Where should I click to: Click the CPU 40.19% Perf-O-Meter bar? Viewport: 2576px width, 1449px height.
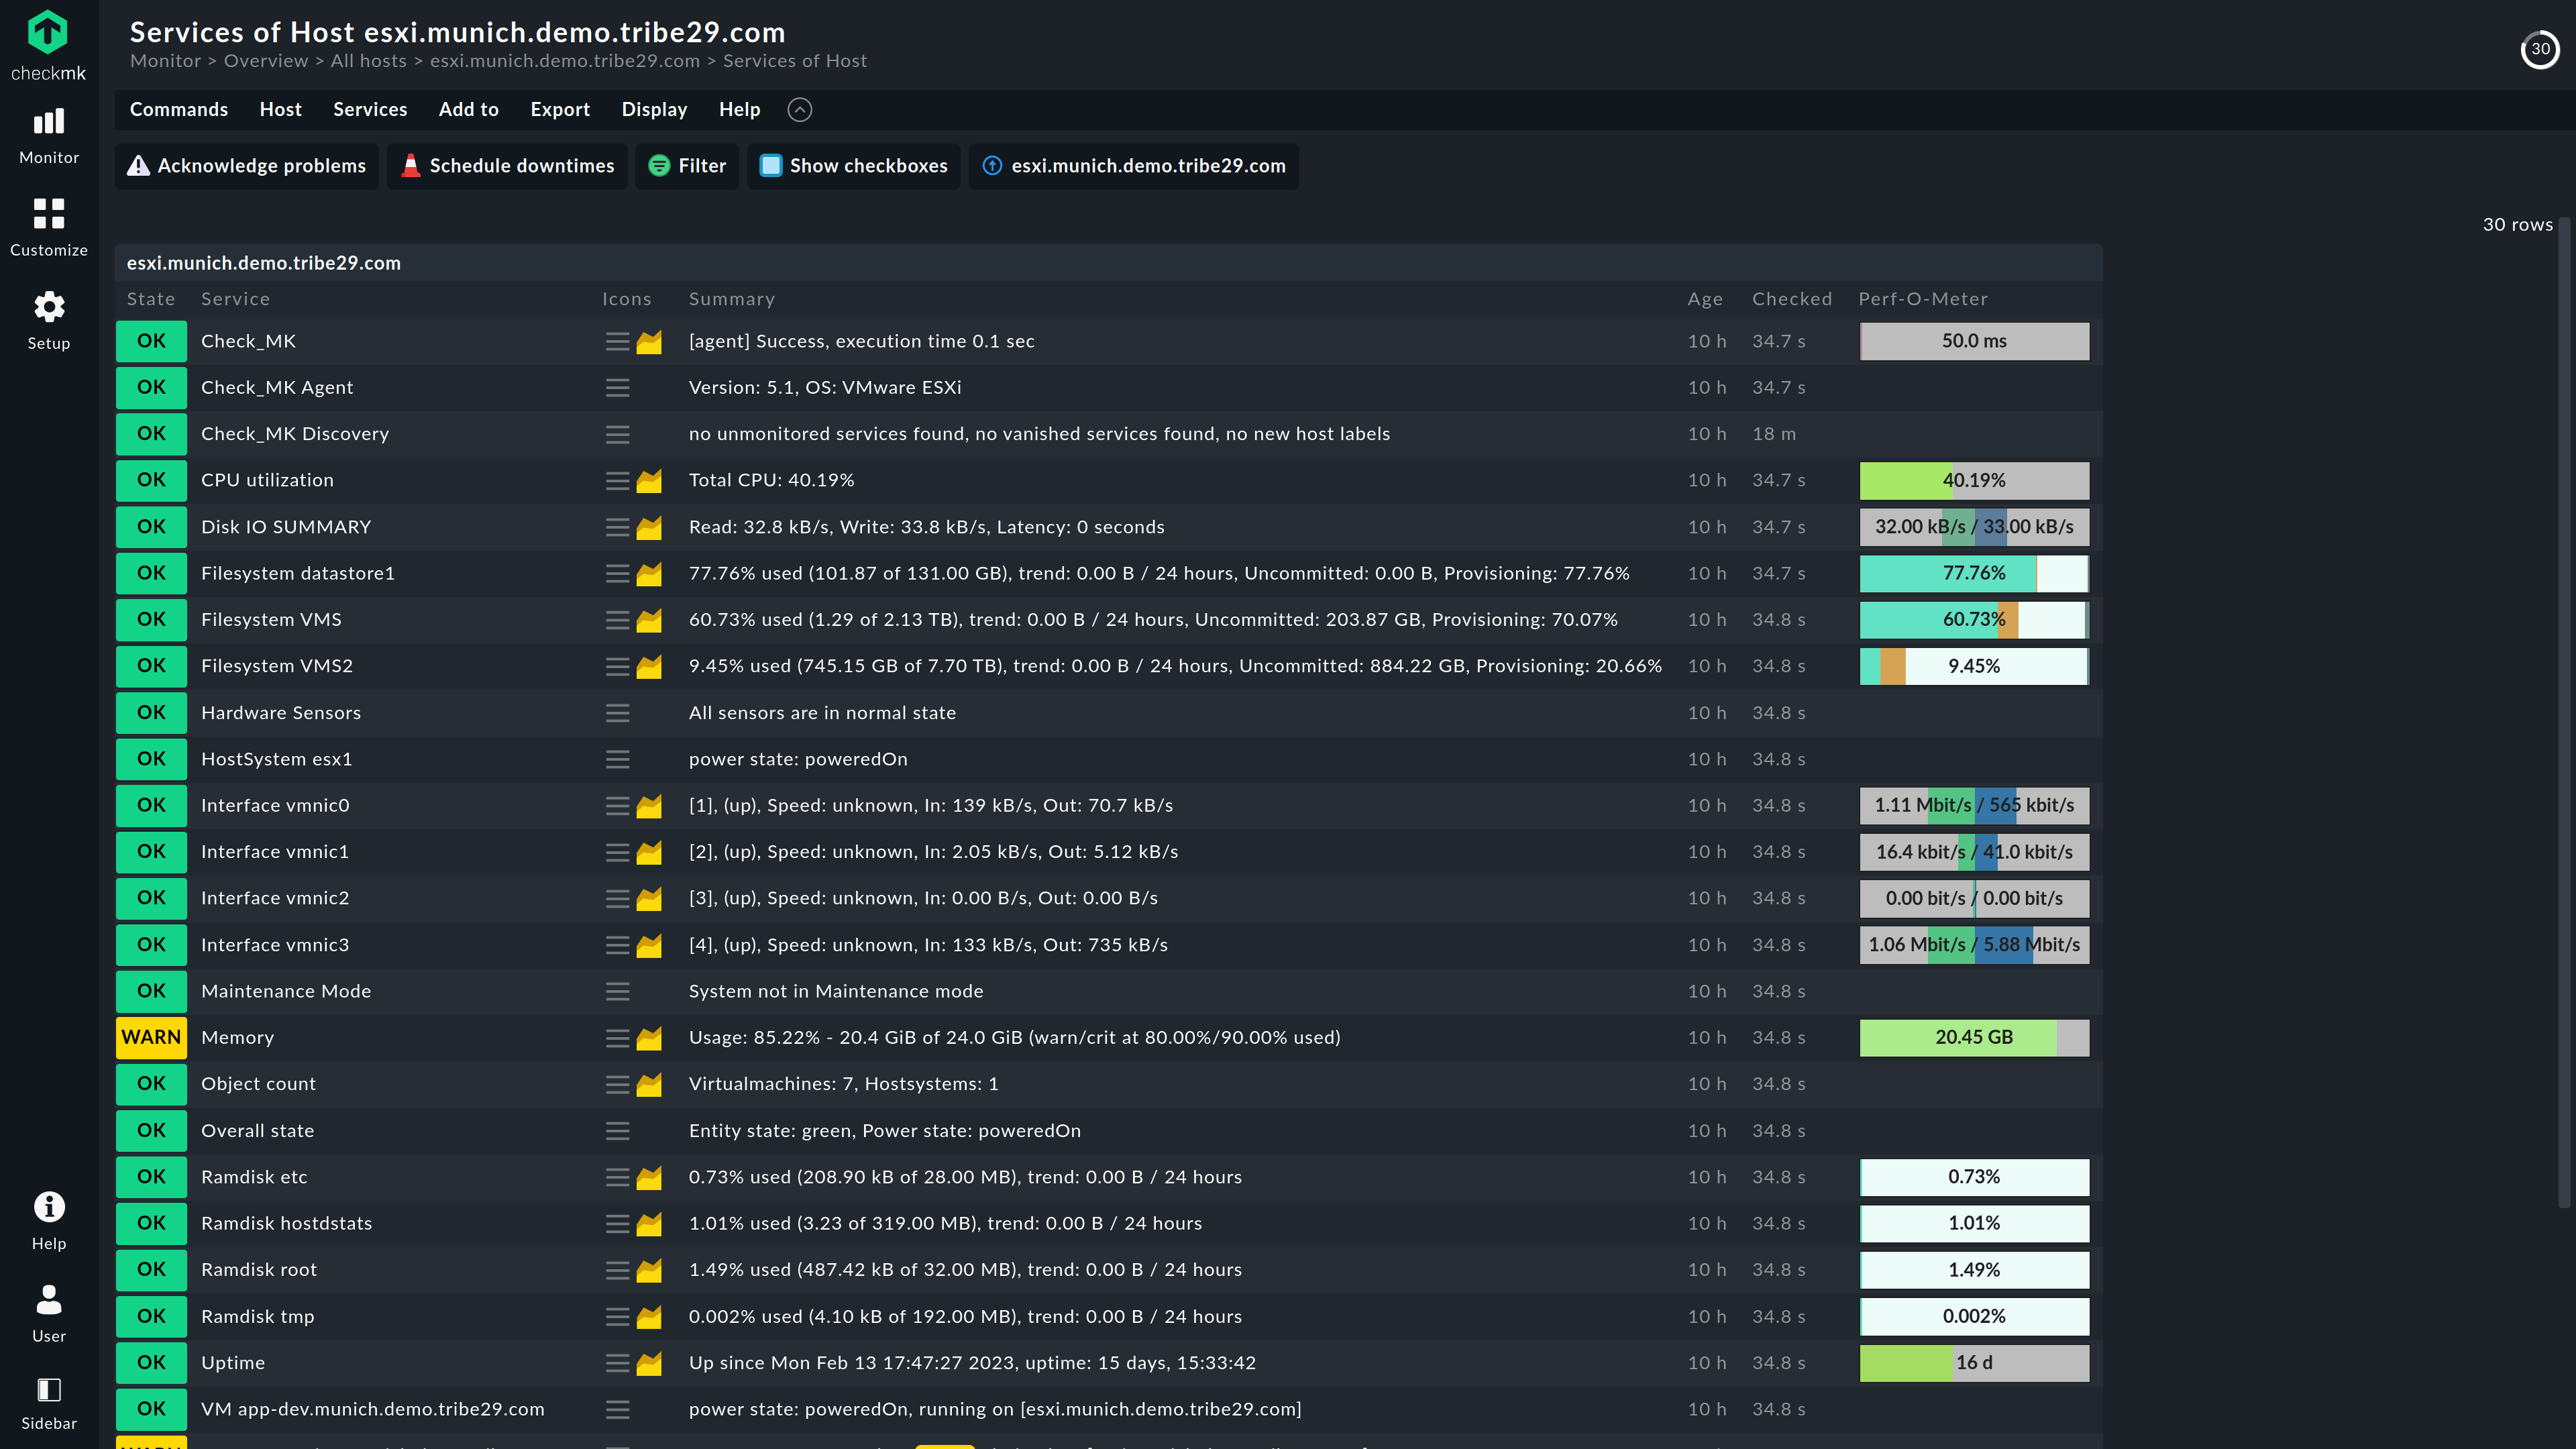click(1974, 481)
